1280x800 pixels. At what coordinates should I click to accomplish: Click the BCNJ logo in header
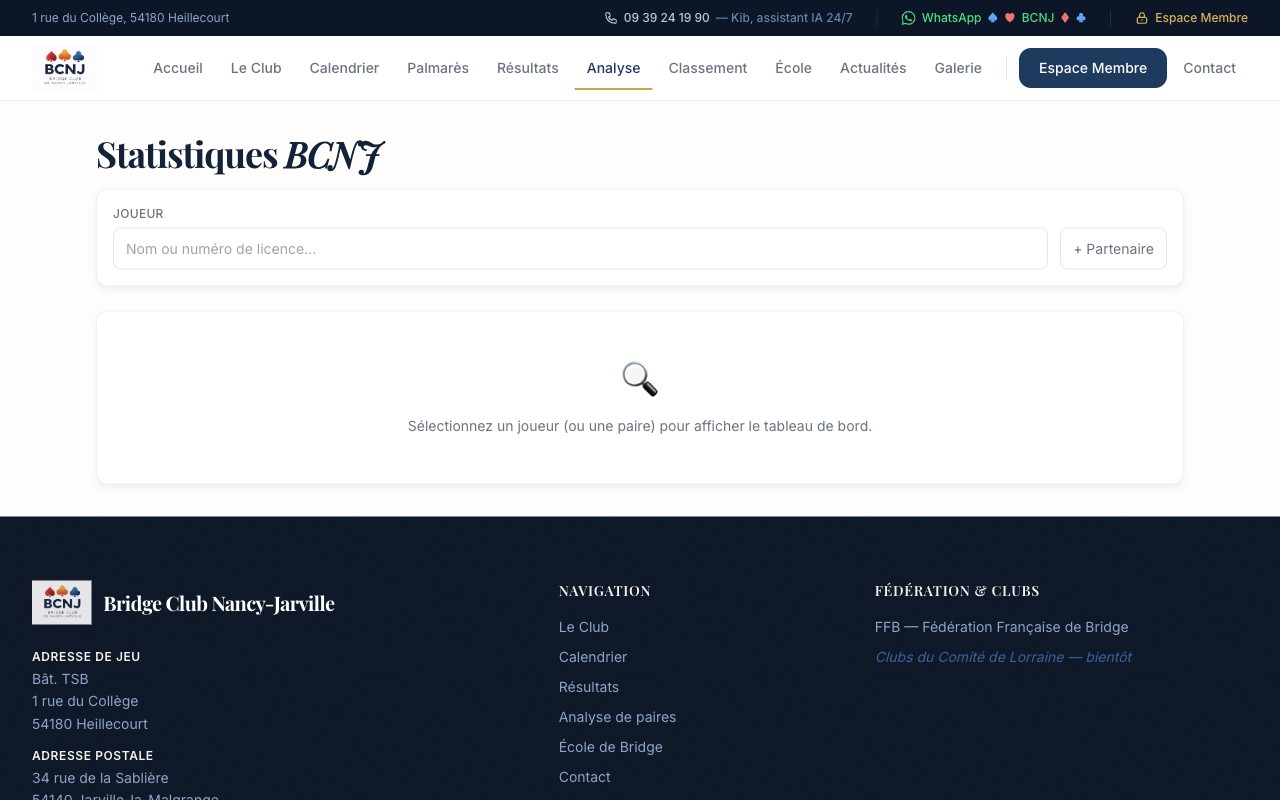point(64,68)
